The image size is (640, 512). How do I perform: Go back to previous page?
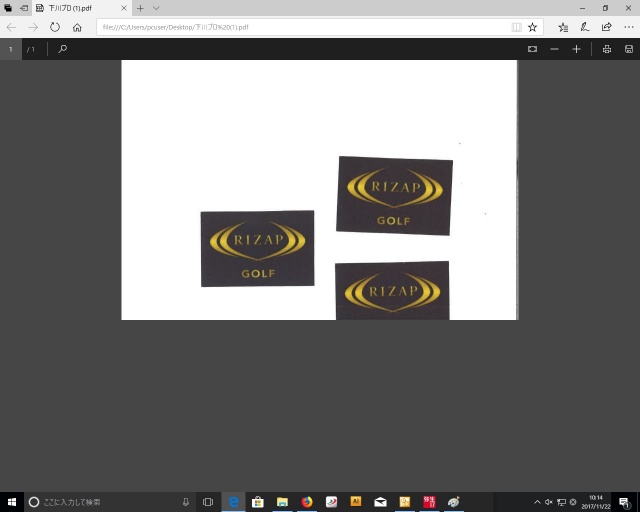(x=11, y=27)
